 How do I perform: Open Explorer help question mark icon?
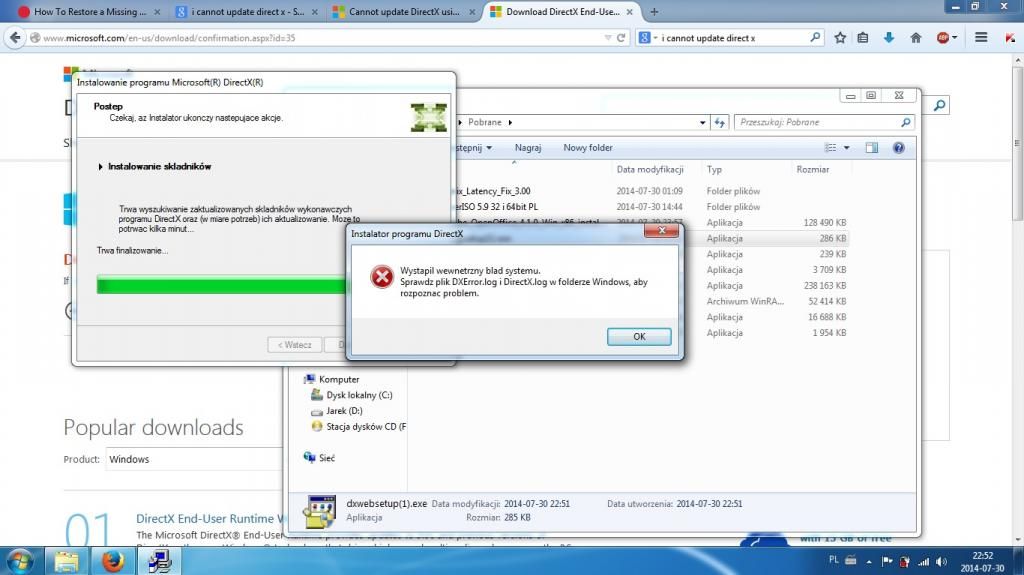(x=899, y=148)
